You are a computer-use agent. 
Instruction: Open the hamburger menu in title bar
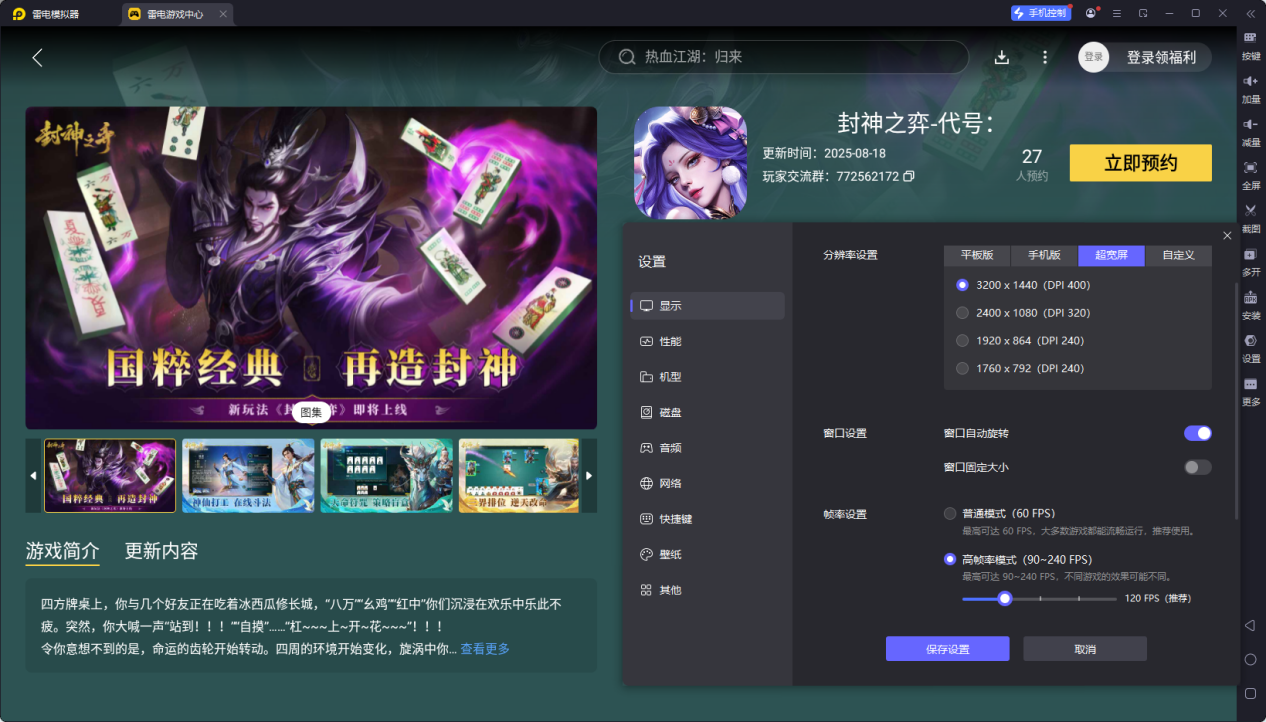(1116, 13)
